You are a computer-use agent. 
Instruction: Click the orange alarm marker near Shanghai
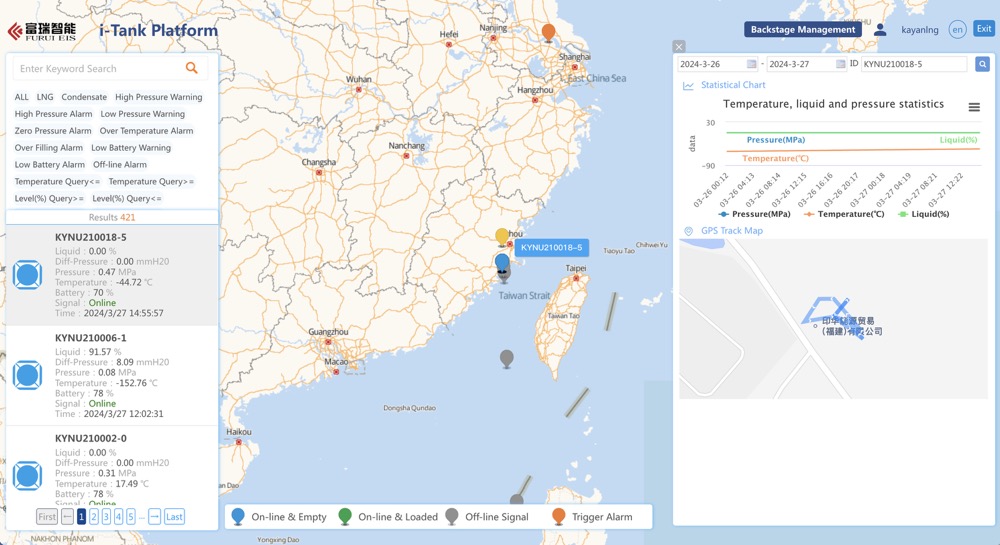click(548, 32)
